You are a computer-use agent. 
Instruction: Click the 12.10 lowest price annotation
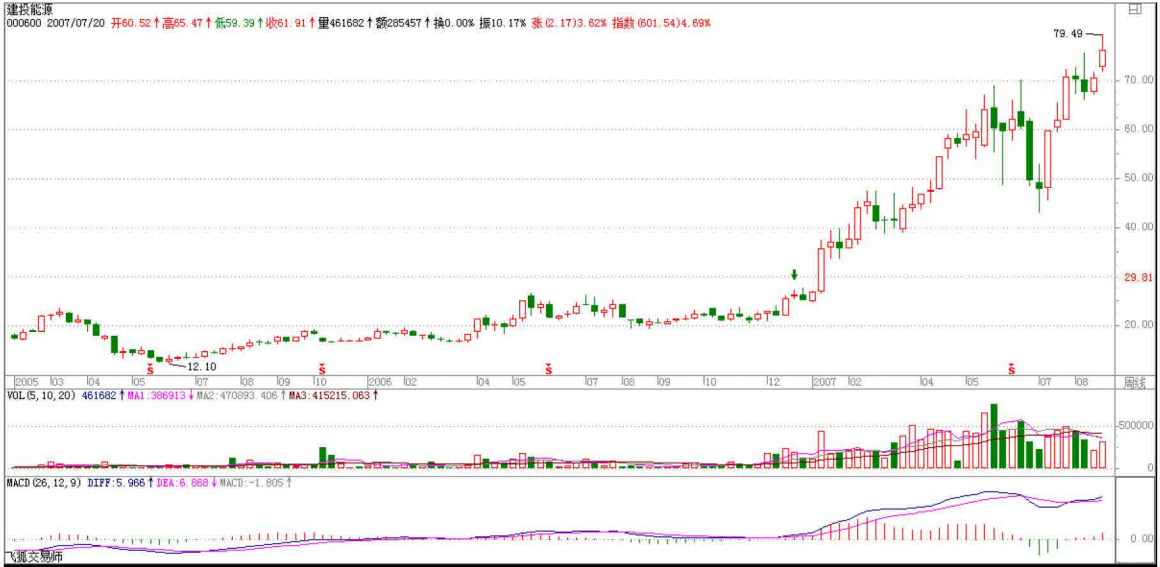pyautogui.click(x=202, y=367)
